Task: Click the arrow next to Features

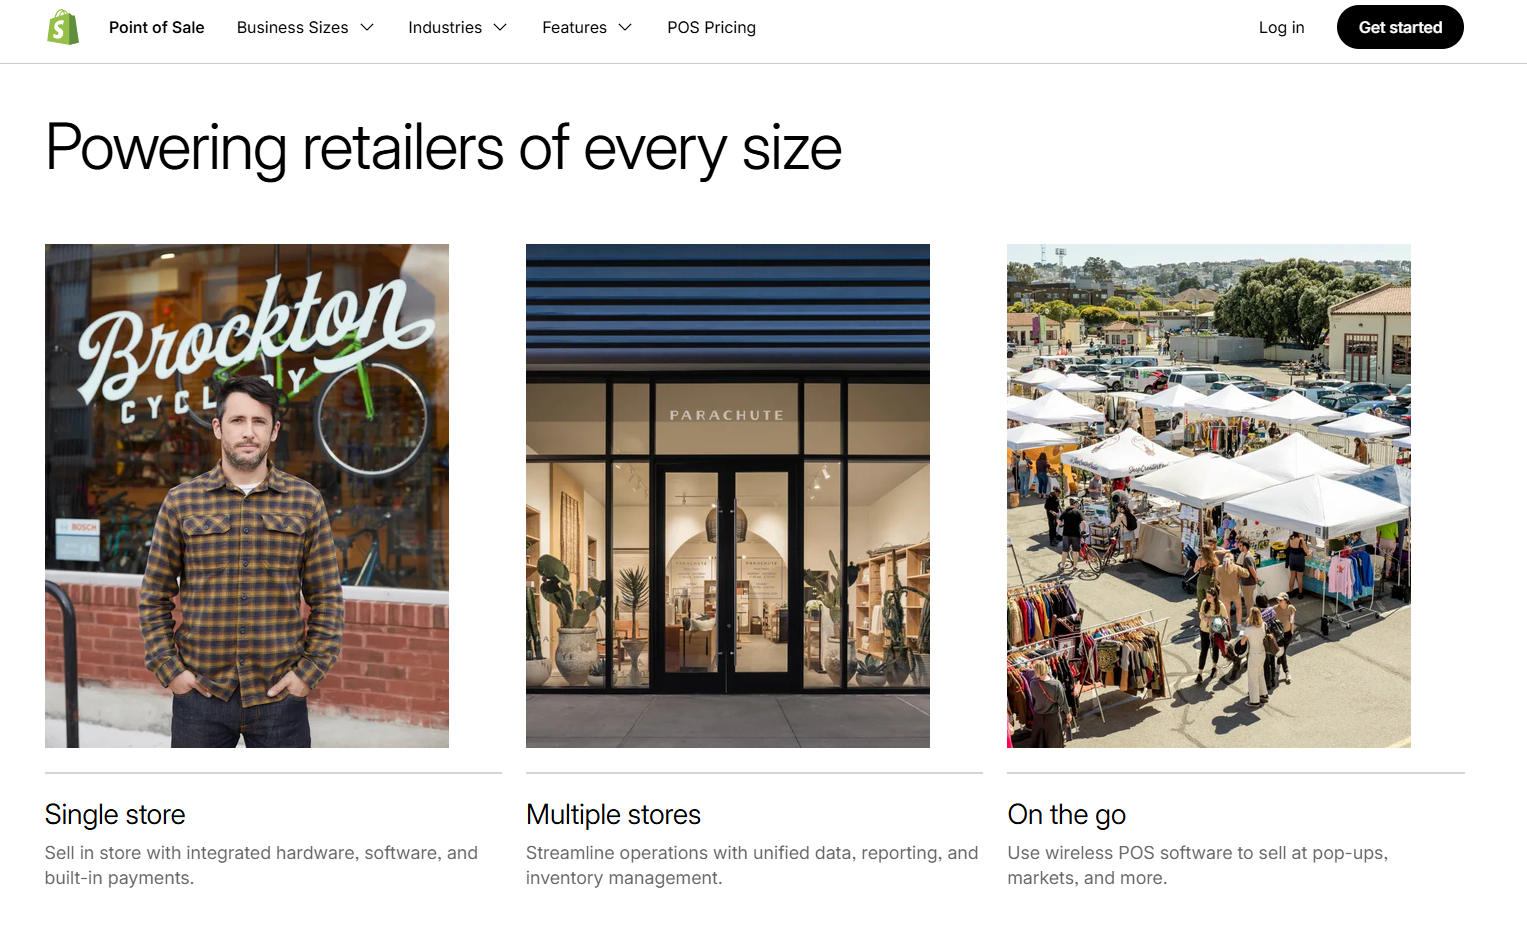Action: point(625,27)
